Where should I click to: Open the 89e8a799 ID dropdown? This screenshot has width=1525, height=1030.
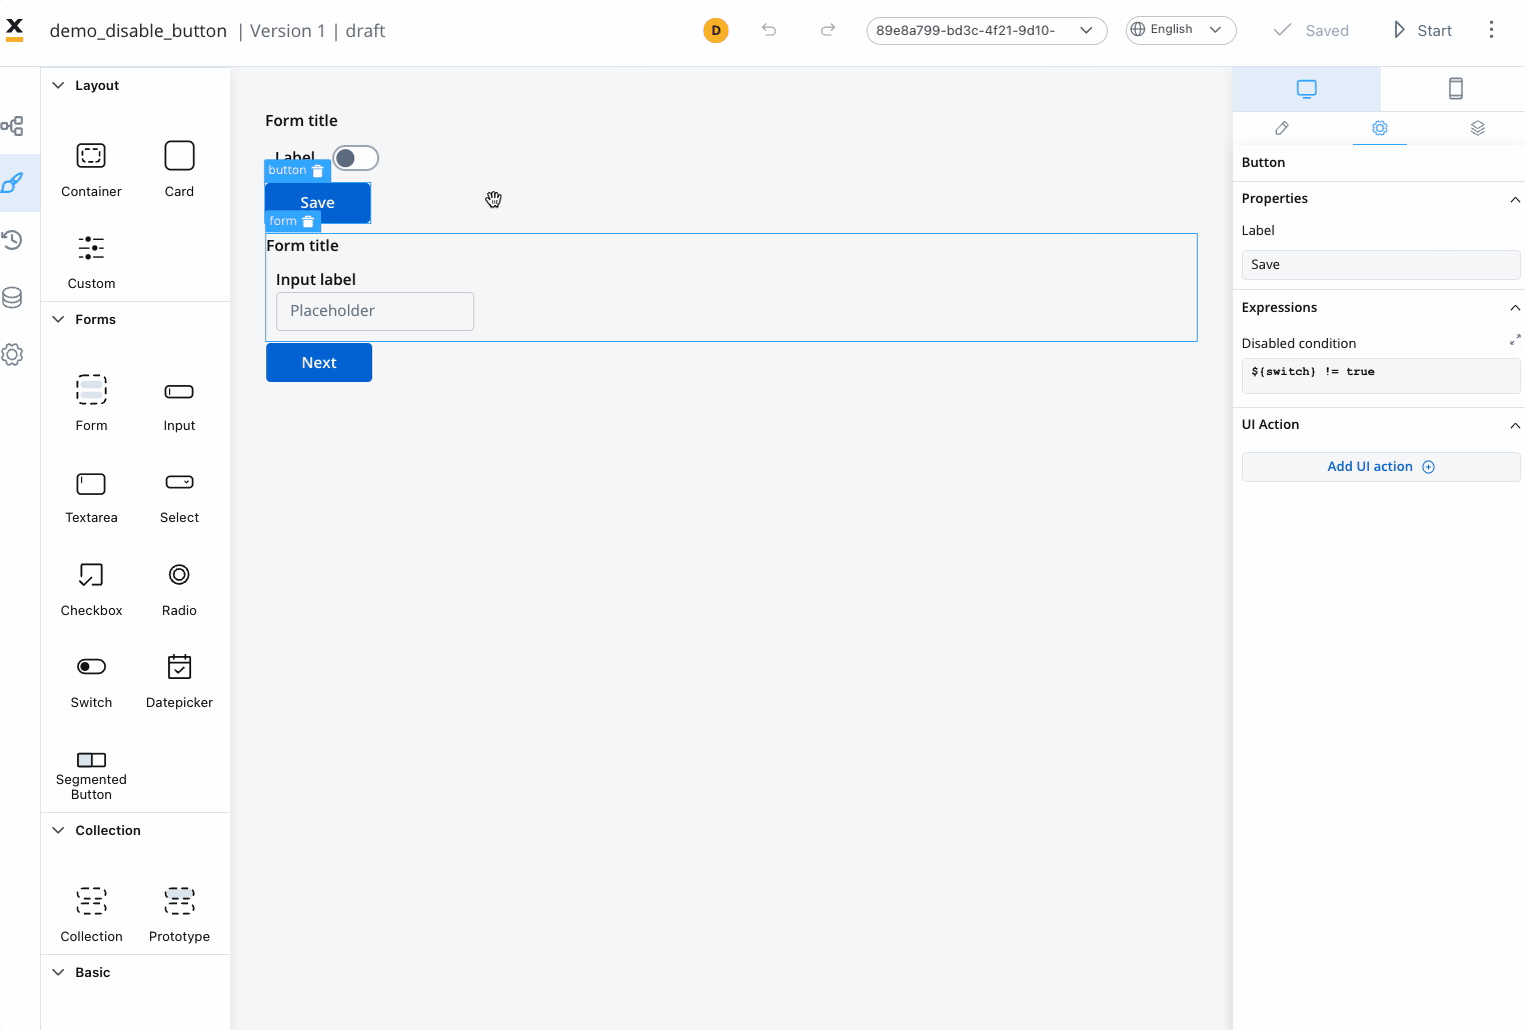(x=986, y=30)
